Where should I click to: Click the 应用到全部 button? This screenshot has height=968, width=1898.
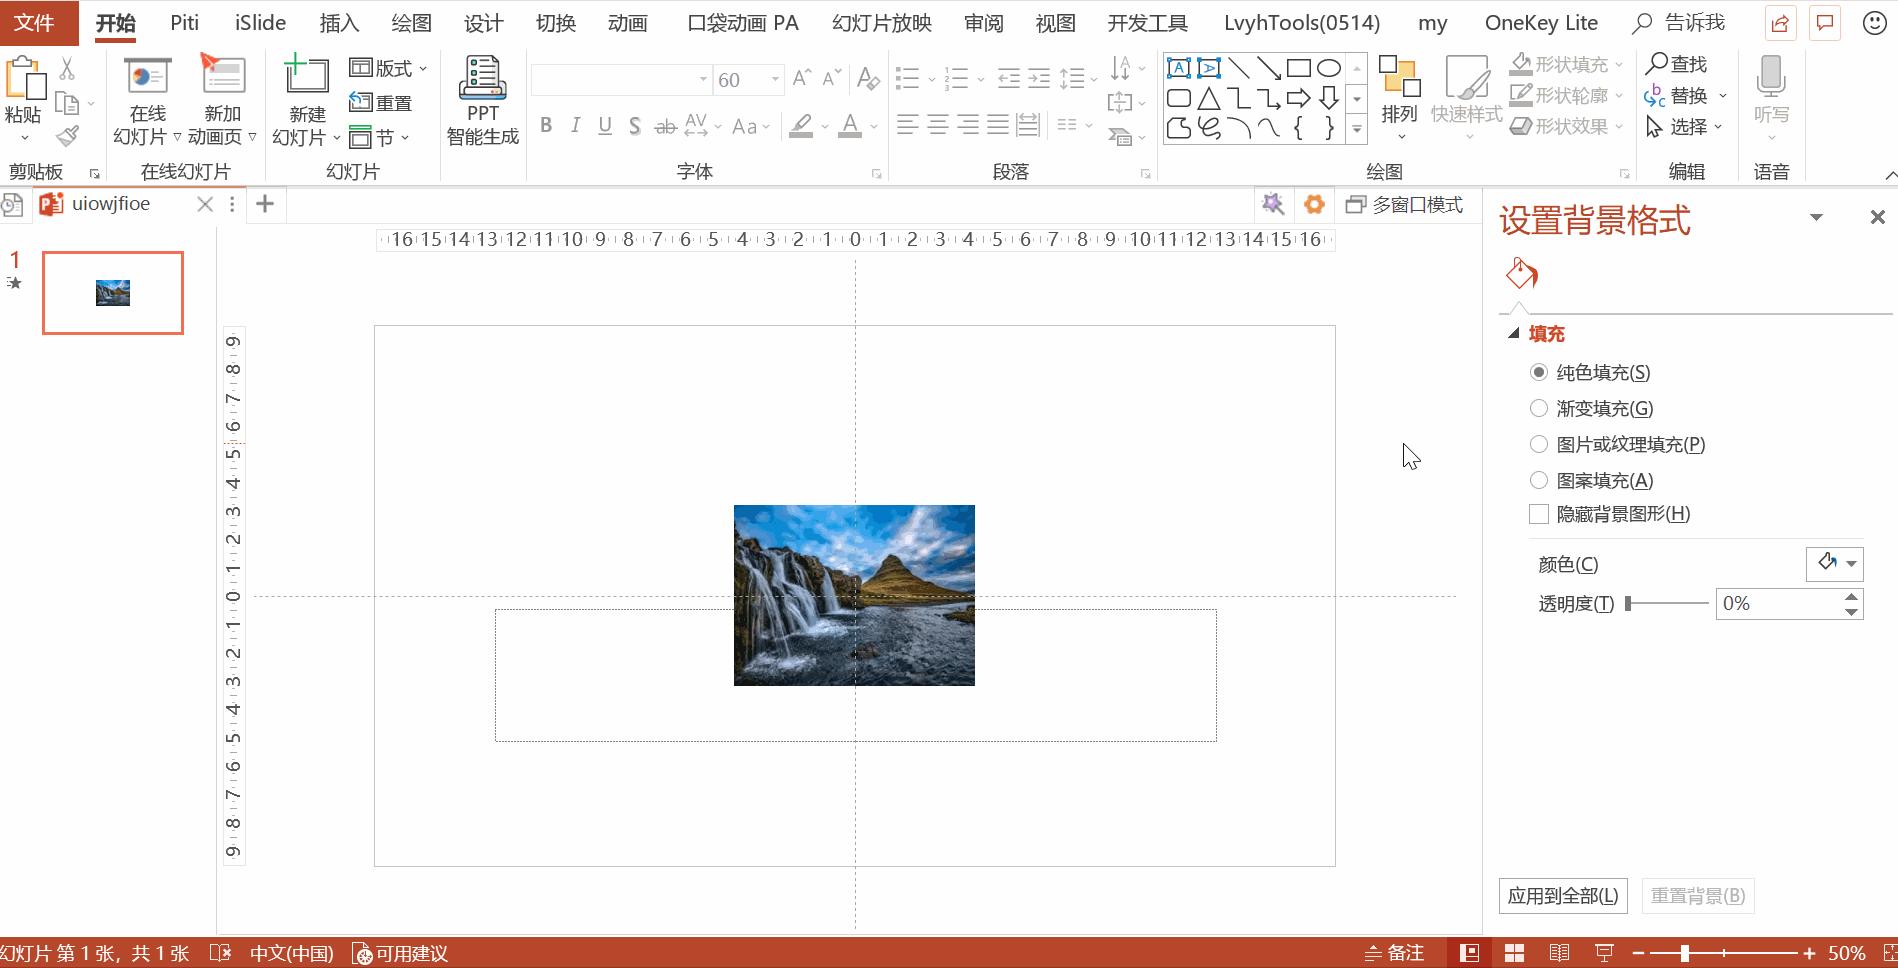click(1563, 896)
